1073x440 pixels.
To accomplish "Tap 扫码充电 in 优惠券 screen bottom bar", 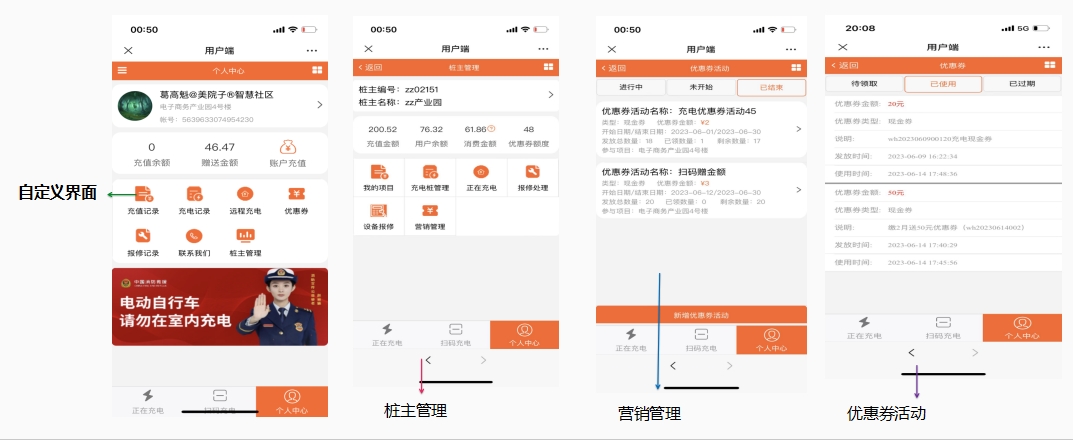I will tap(943, 328).
